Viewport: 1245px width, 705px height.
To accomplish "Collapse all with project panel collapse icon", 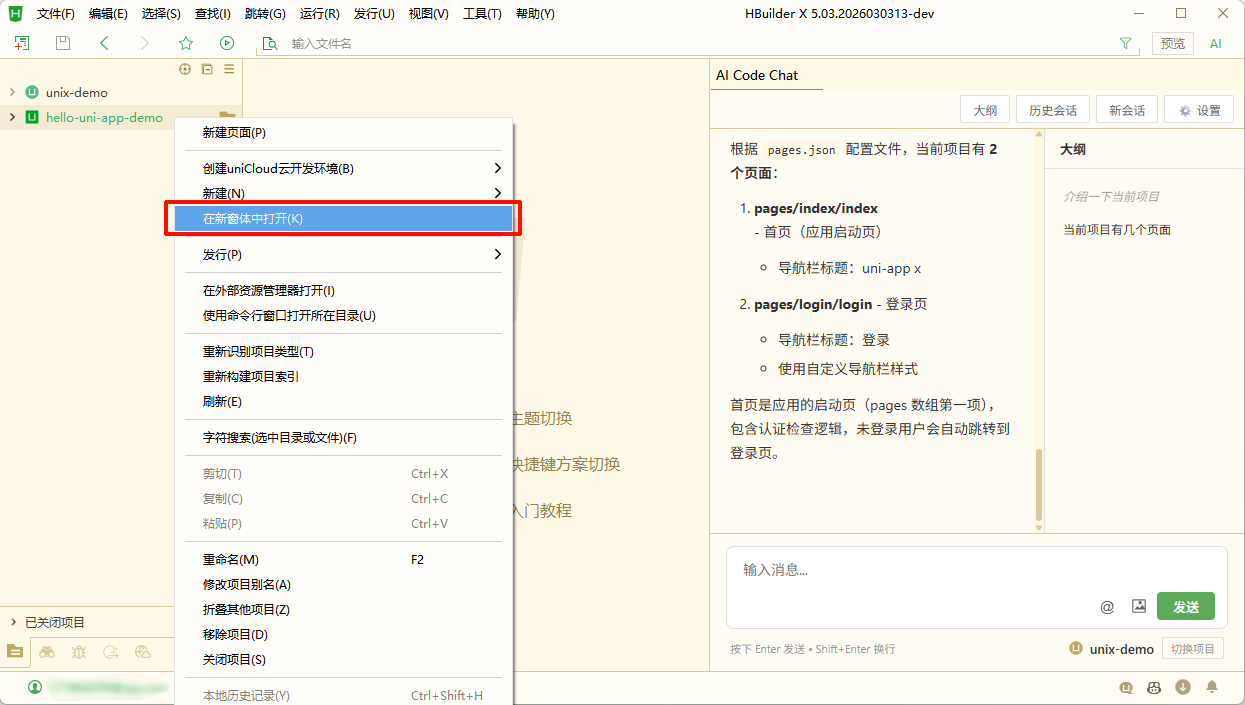I will pos(207,69).
